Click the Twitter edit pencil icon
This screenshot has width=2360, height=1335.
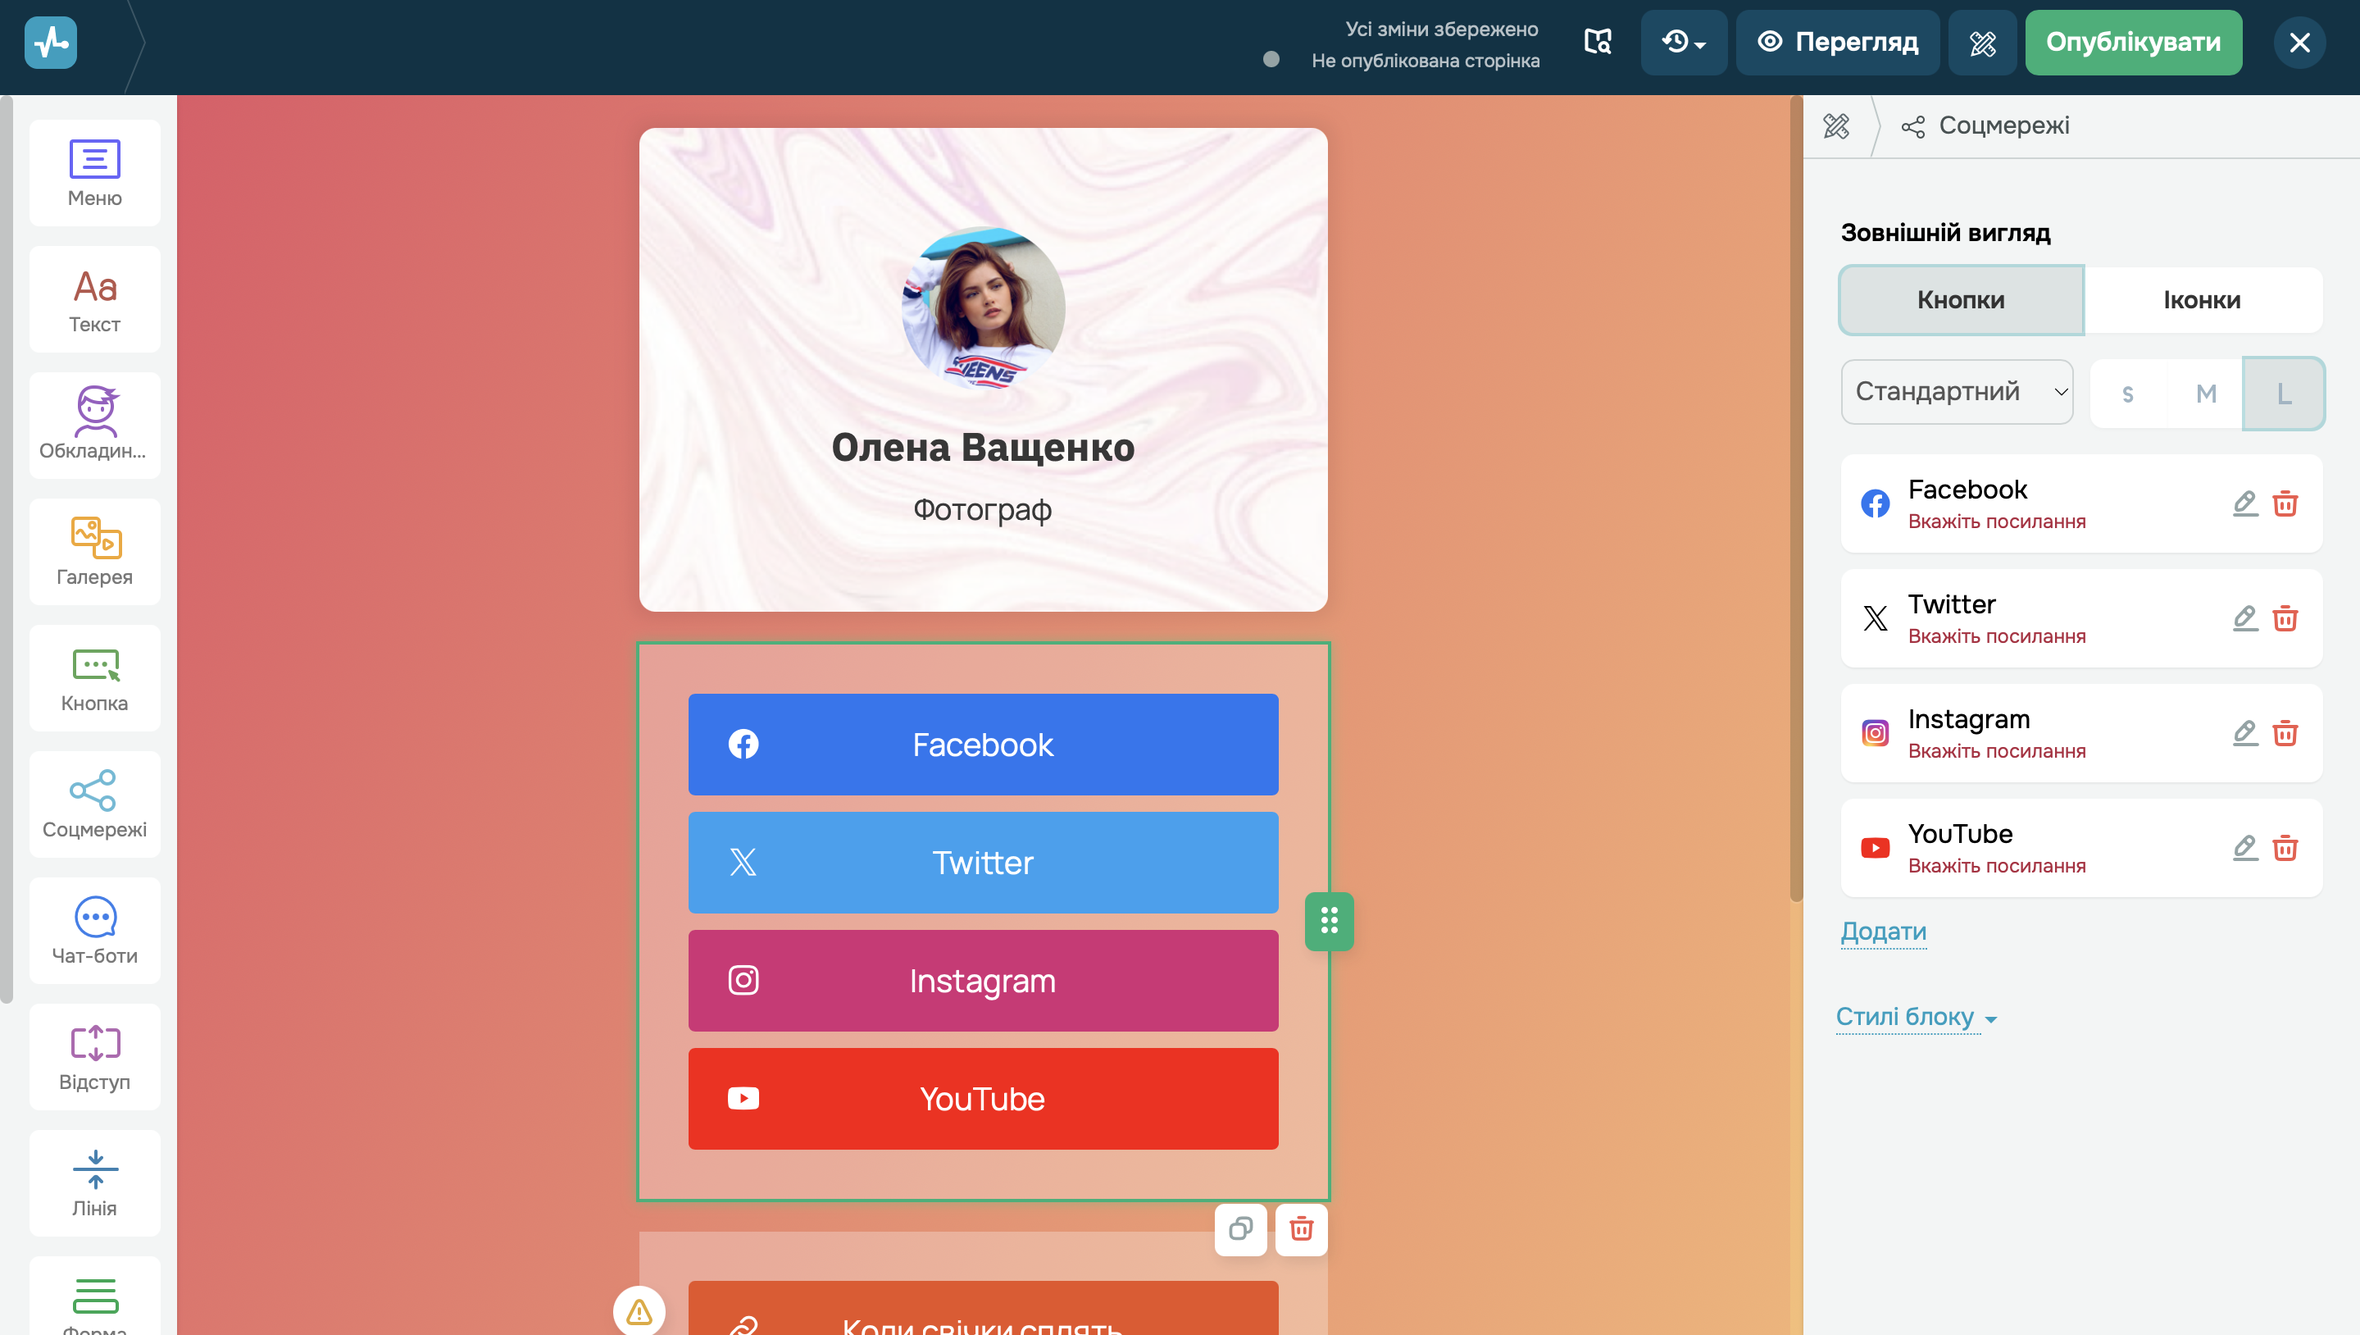pos(2245,618)
